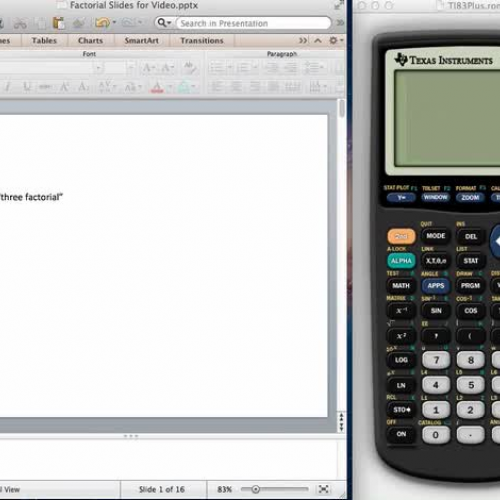
Task: Click the calculator's APPS key
Action: click(436, 286)
